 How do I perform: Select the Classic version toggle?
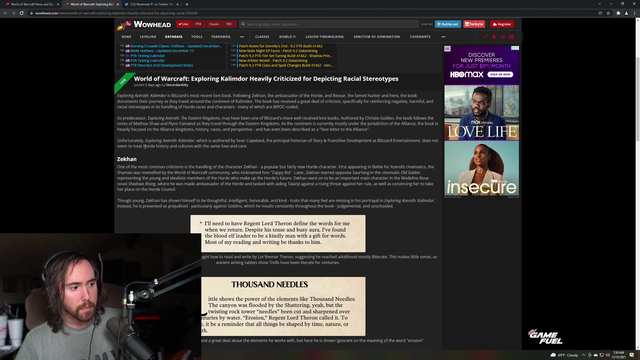[x=214, y=24]
